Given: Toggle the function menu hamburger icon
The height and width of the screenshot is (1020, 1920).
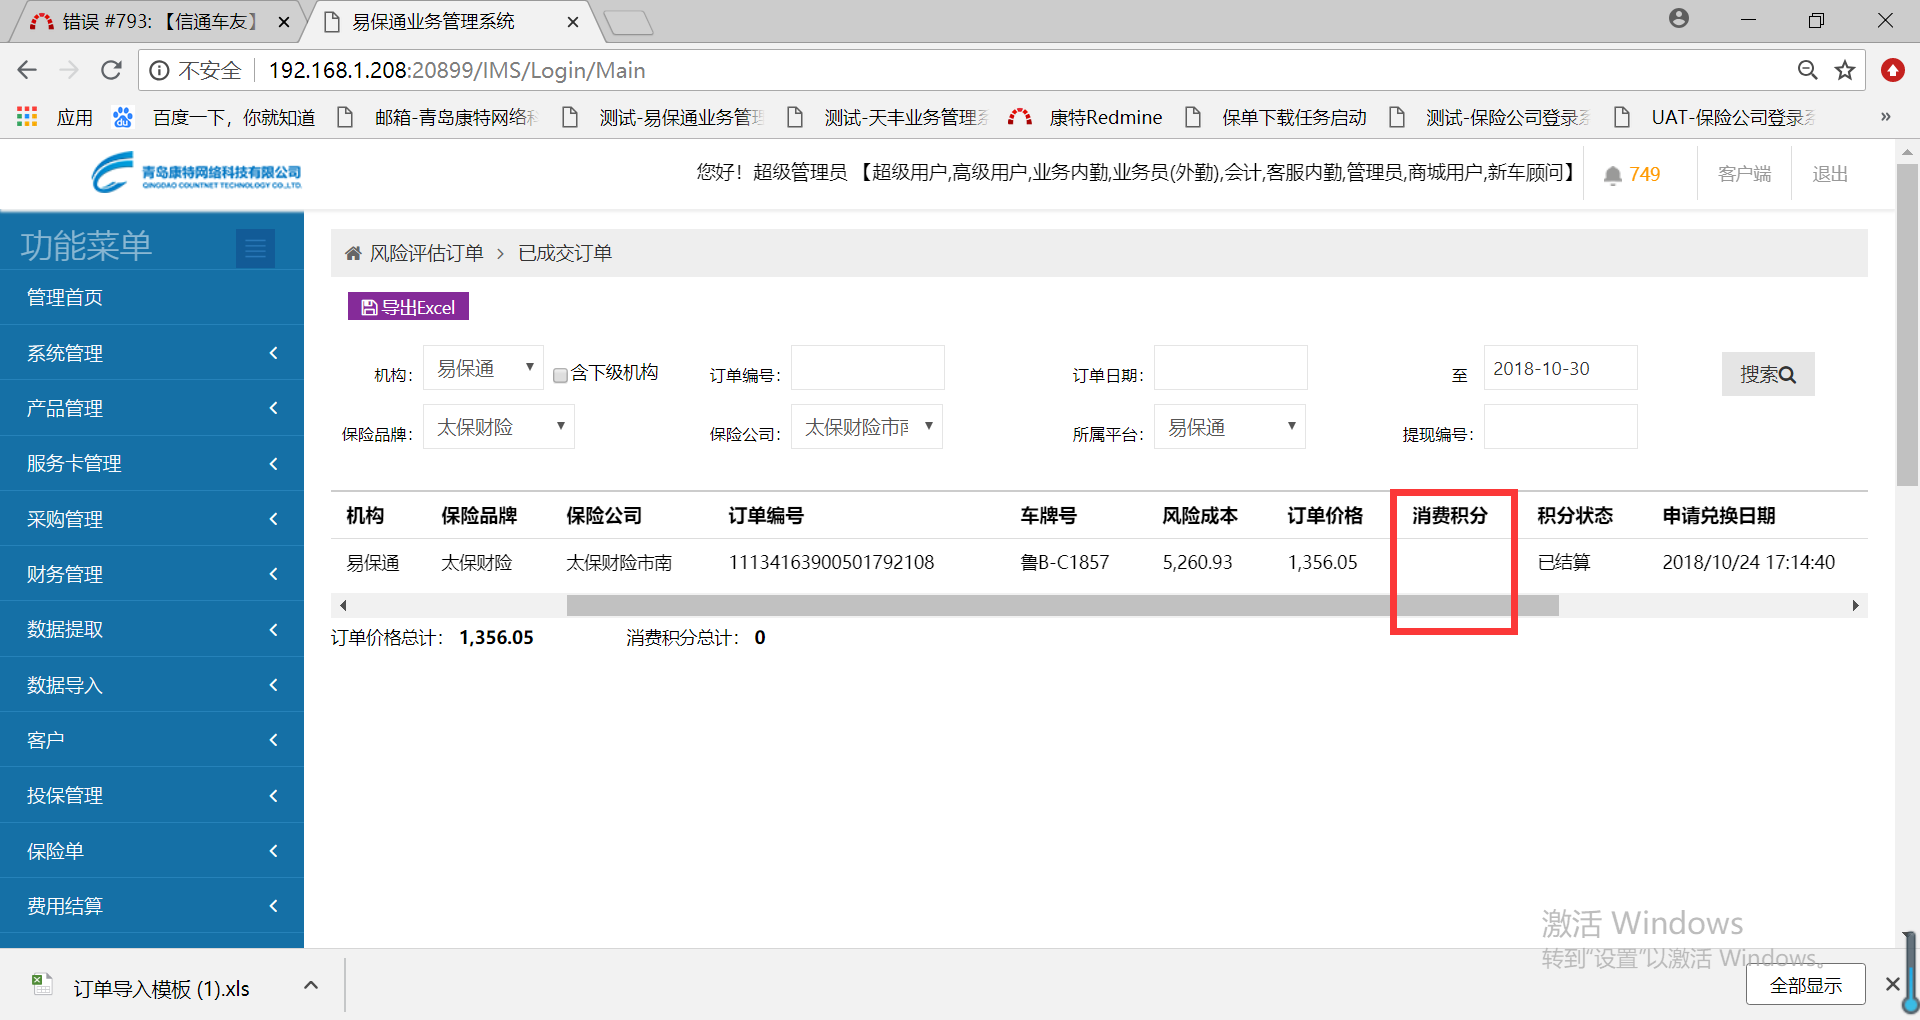Looking at the screenshot, I should coord(255,248).
